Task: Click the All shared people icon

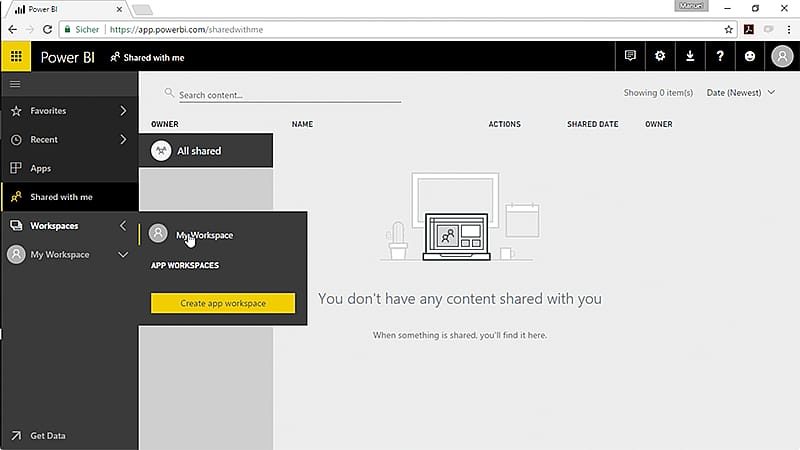Action: pos(161,151)
